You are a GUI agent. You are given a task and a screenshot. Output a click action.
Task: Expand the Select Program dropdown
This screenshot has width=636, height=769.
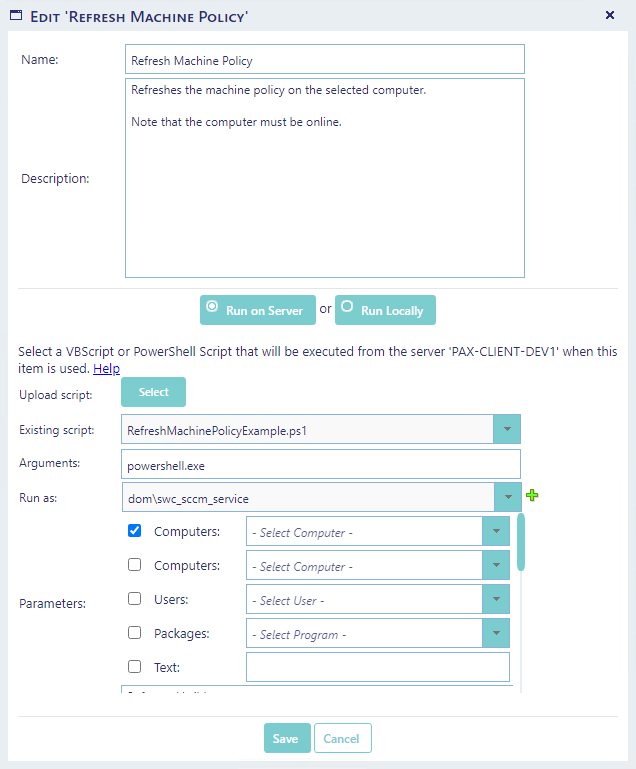495,634
